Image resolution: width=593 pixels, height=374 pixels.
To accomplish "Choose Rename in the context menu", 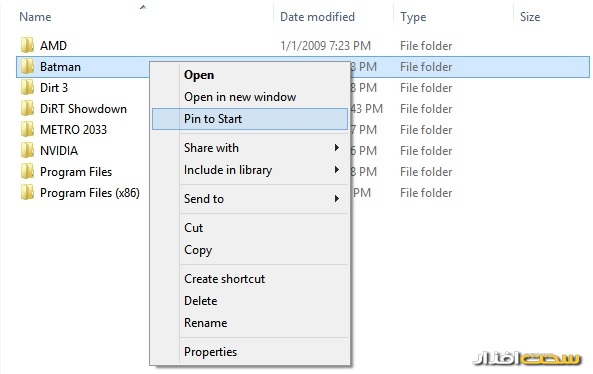I will pos(250,323).
